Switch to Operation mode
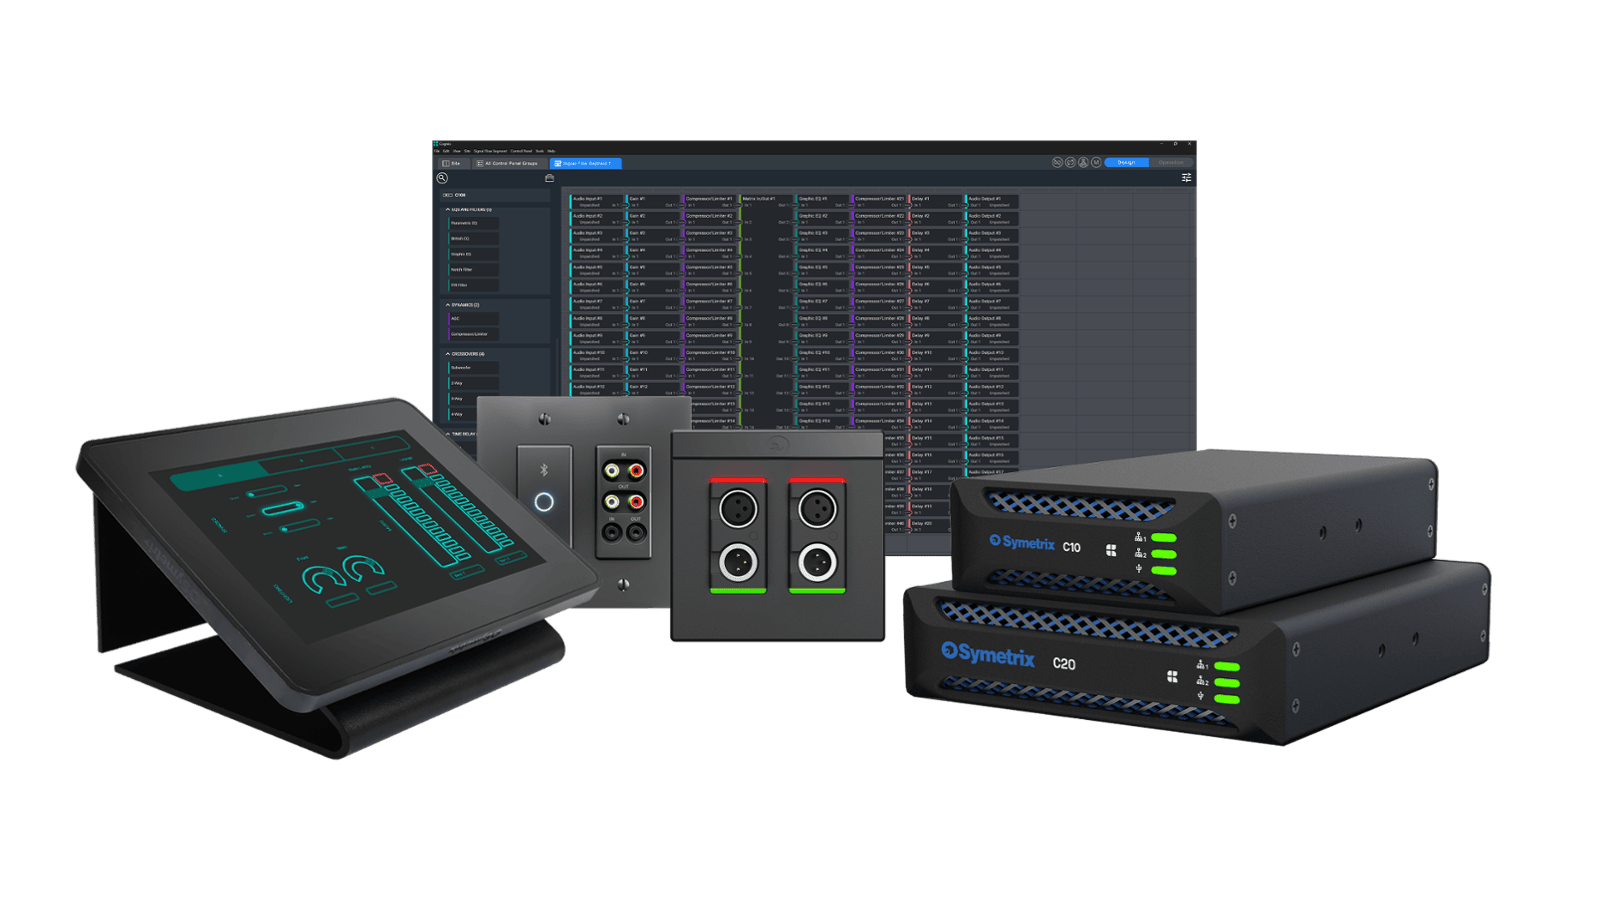The height and width of the screenshot is (900, 1600). [x=1170, y=162]
